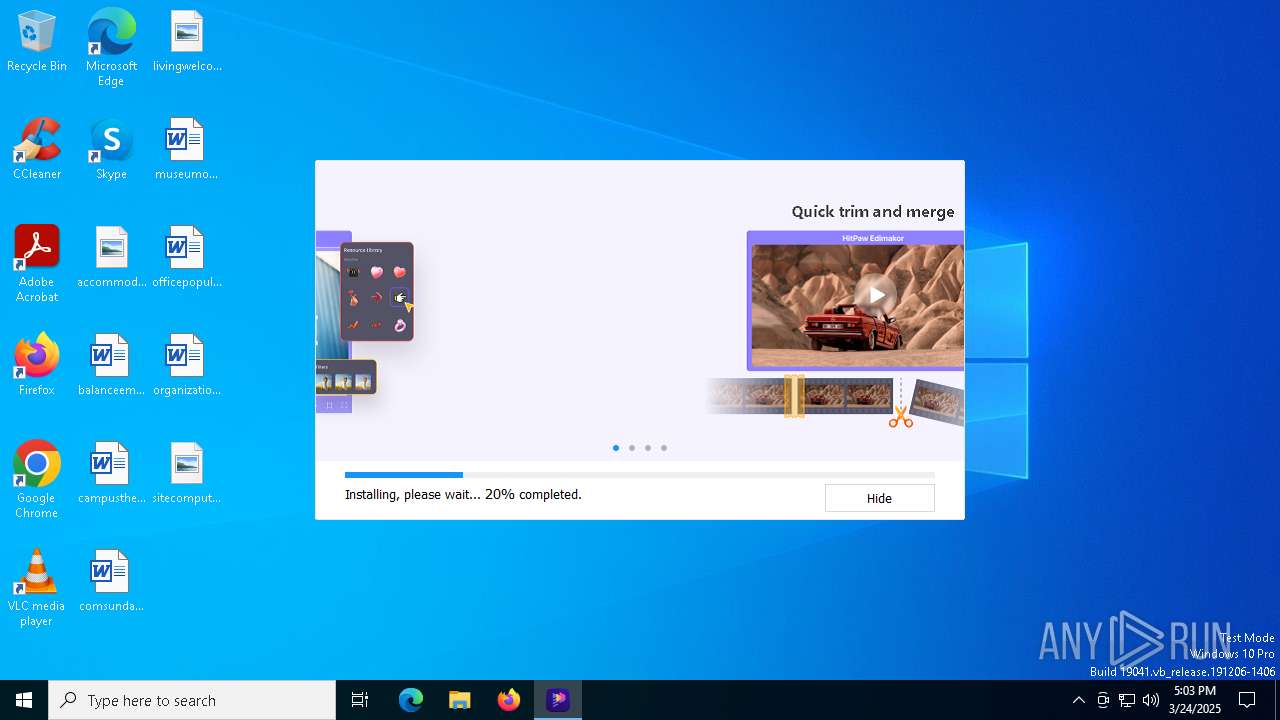Open VLC media player desktop shortcut
1280x720 pixels.
point(37,588)
